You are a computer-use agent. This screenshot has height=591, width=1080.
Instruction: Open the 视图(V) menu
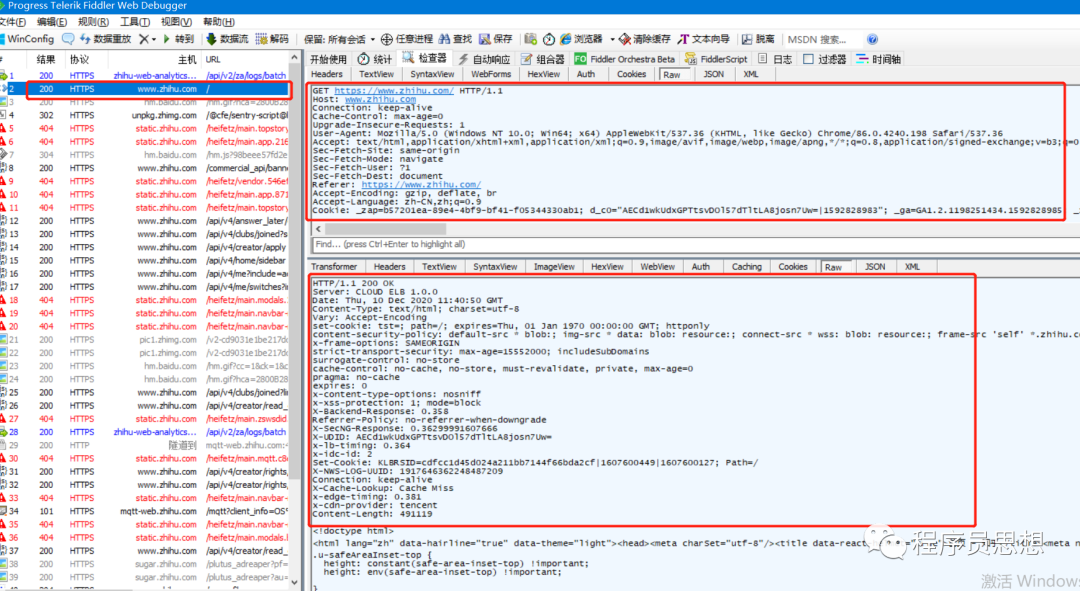176,22
